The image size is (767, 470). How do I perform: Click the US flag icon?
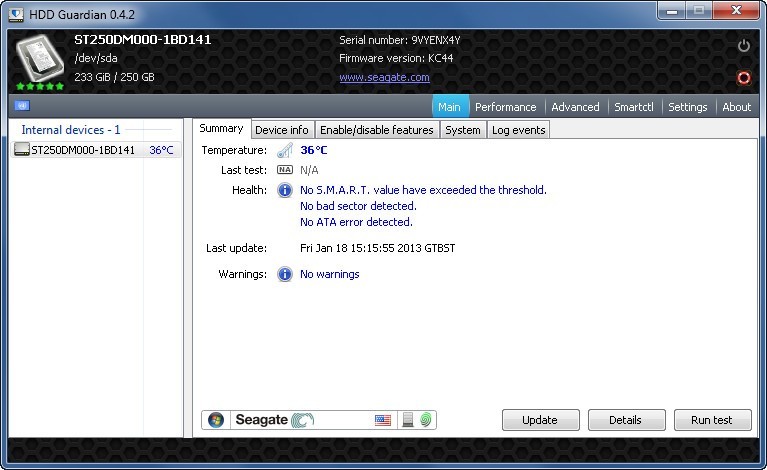[x=383, y=420]
